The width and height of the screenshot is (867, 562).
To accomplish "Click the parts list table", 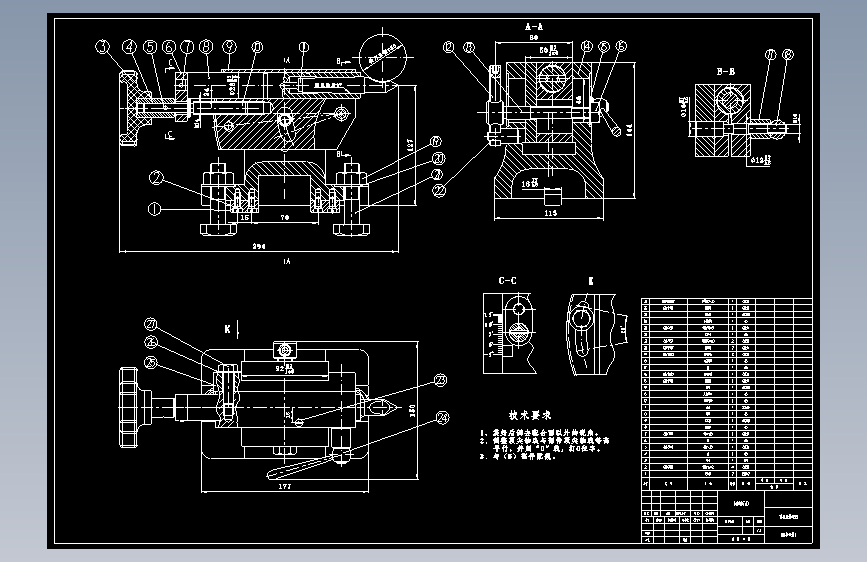I will (x=727, y=393).
